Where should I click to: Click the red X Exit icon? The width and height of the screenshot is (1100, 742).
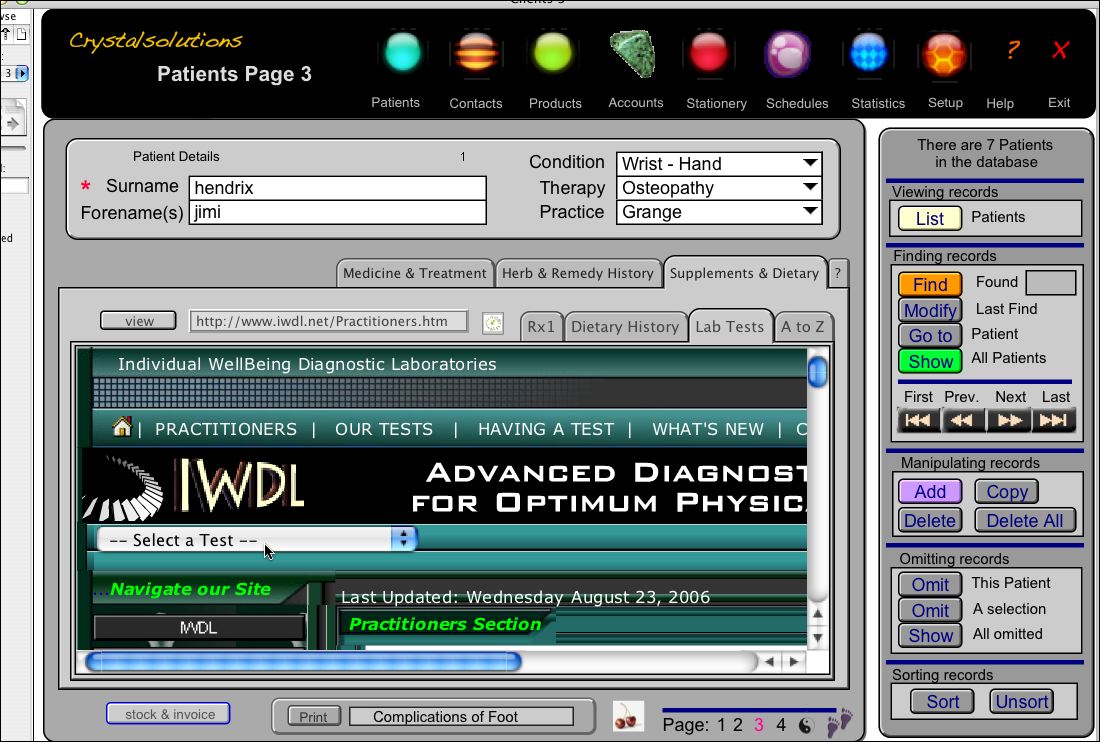click(1060, 50)
